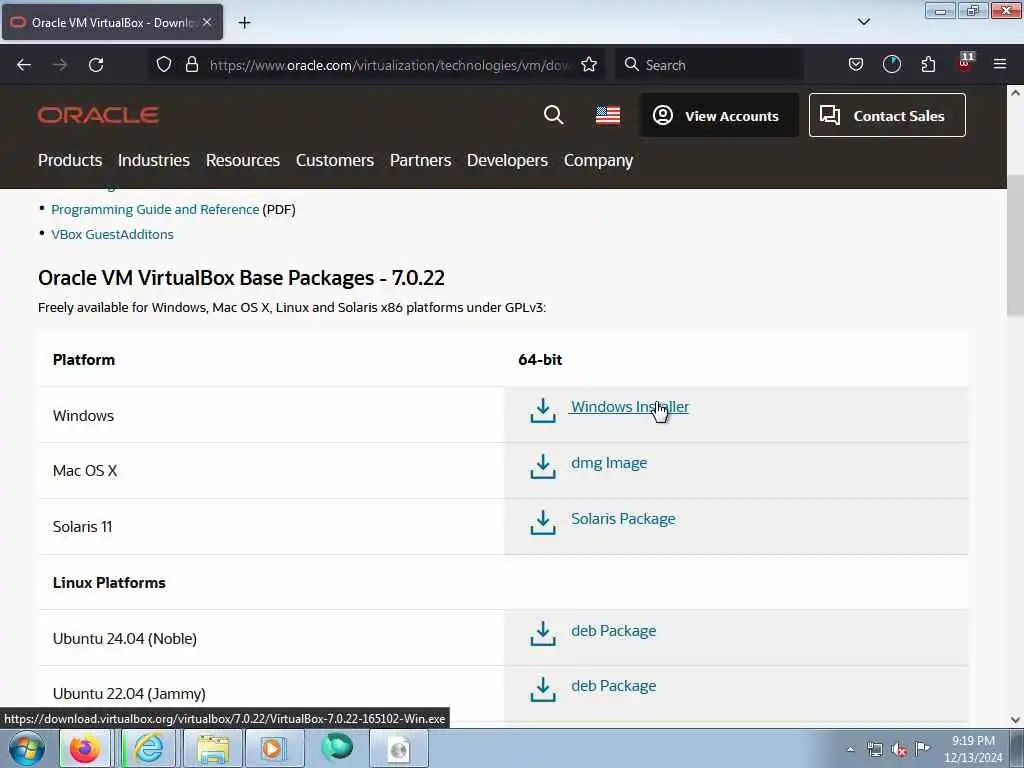The width and height of the screenshot is (1024, 768).
Task: Click the site security padlock icon
Action: click(191, 65)
